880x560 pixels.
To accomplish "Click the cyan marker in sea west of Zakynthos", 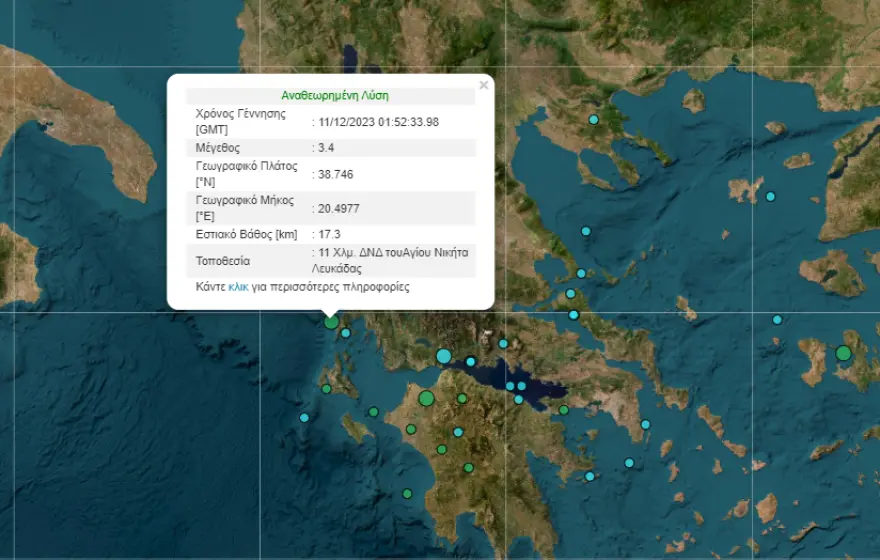I will [x=304, y=418].
